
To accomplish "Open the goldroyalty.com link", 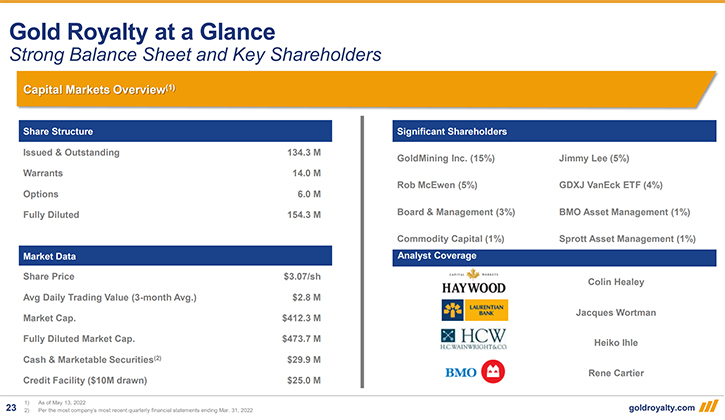I will coord(663,407).
